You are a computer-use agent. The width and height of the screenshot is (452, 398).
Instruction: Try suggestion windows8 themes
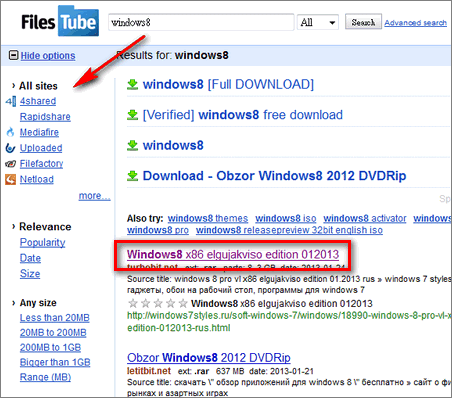tap(208, 219)
